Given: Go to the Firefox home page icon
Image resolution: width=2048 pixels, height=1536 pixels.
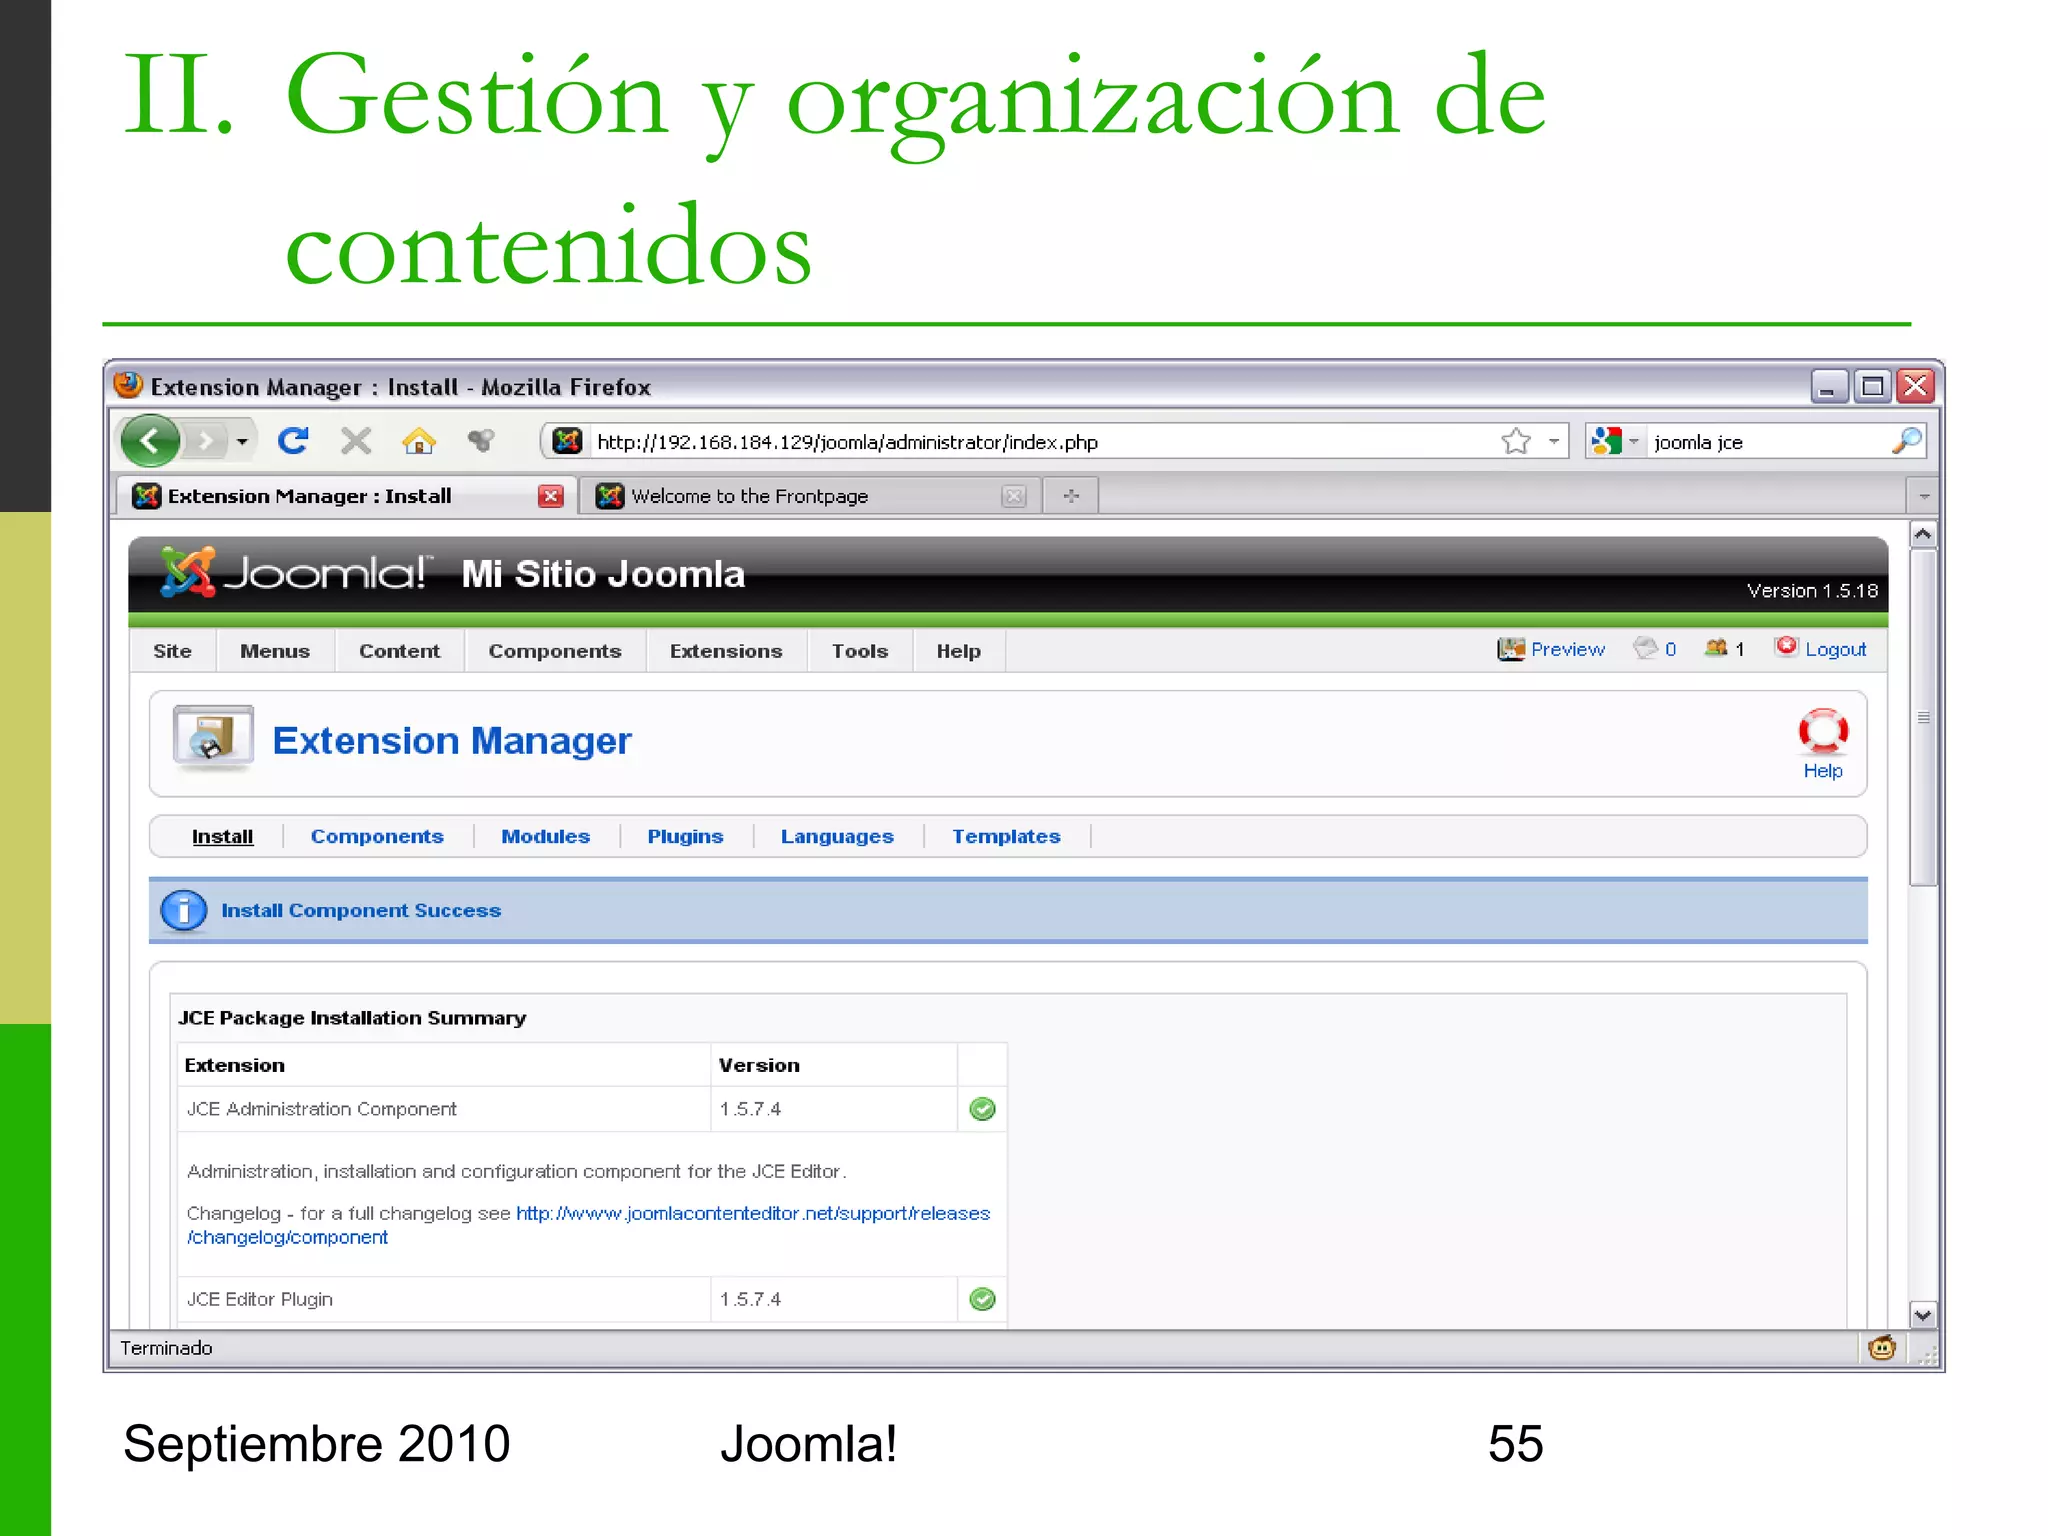Looking at the screenshot, I should [x=419, y=441].
